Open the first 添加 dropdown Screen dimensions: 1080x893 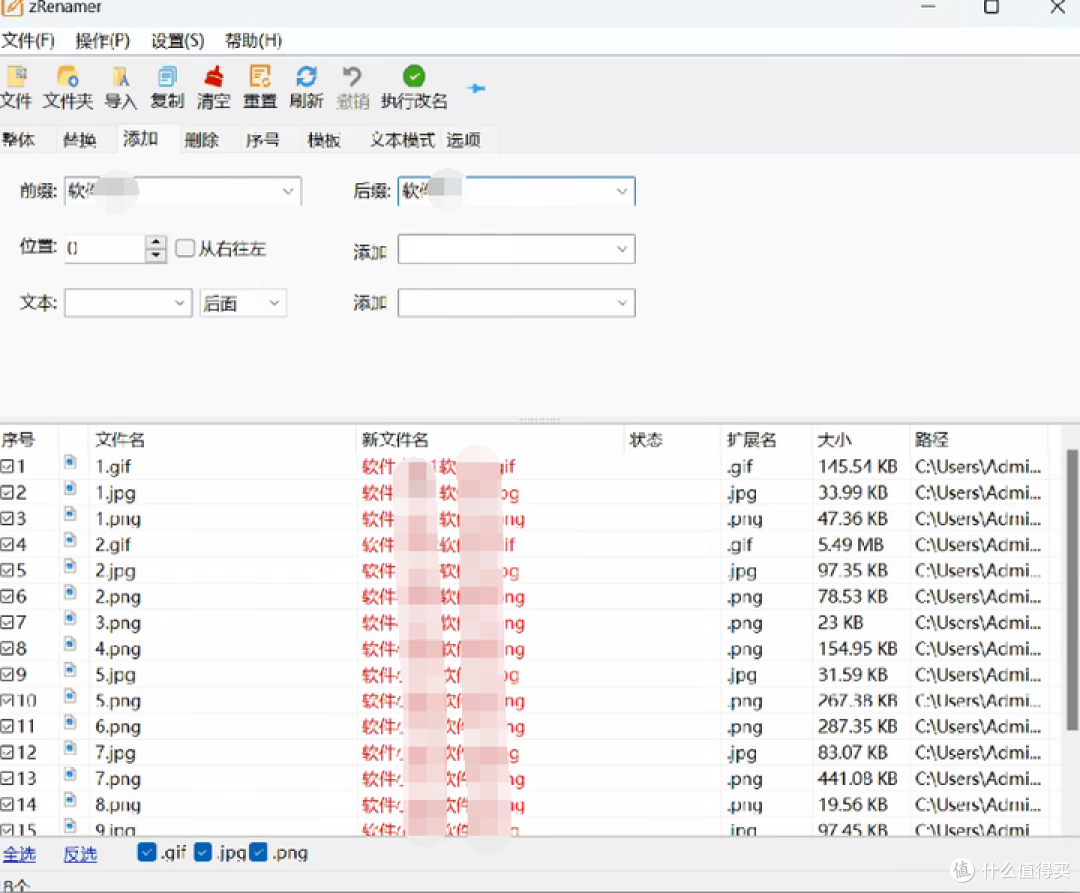pos(621,249)
